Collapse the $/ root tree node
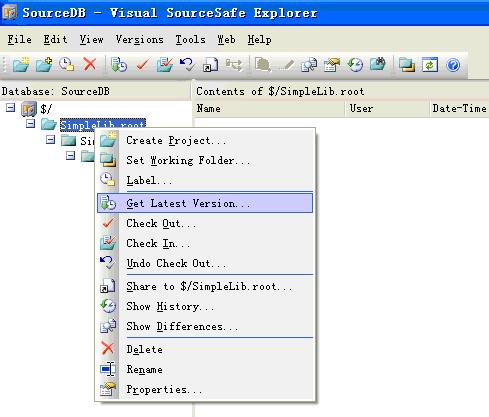Viewport: 489px width, 417px height. (x=11, y=108)
